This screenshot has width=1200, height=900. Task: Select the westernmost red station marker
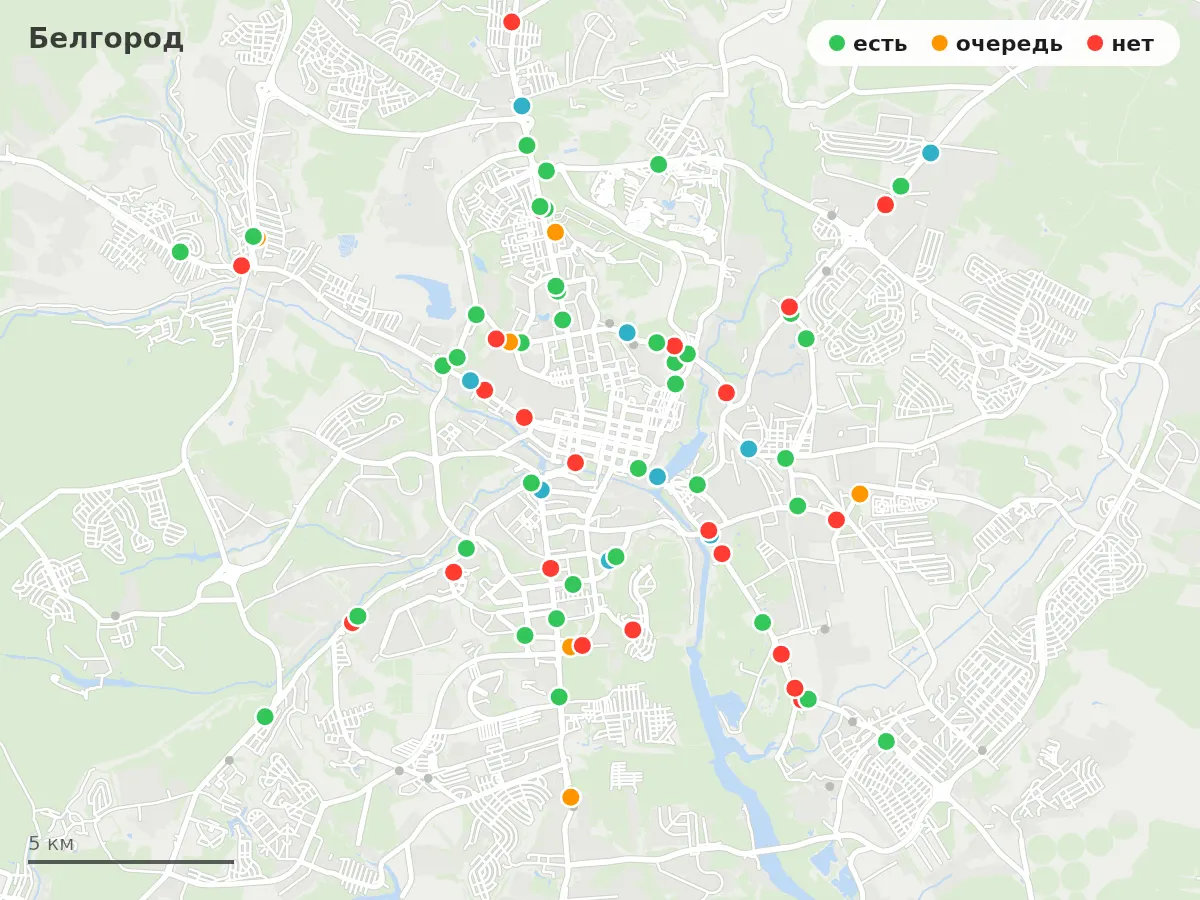(241, 266)
